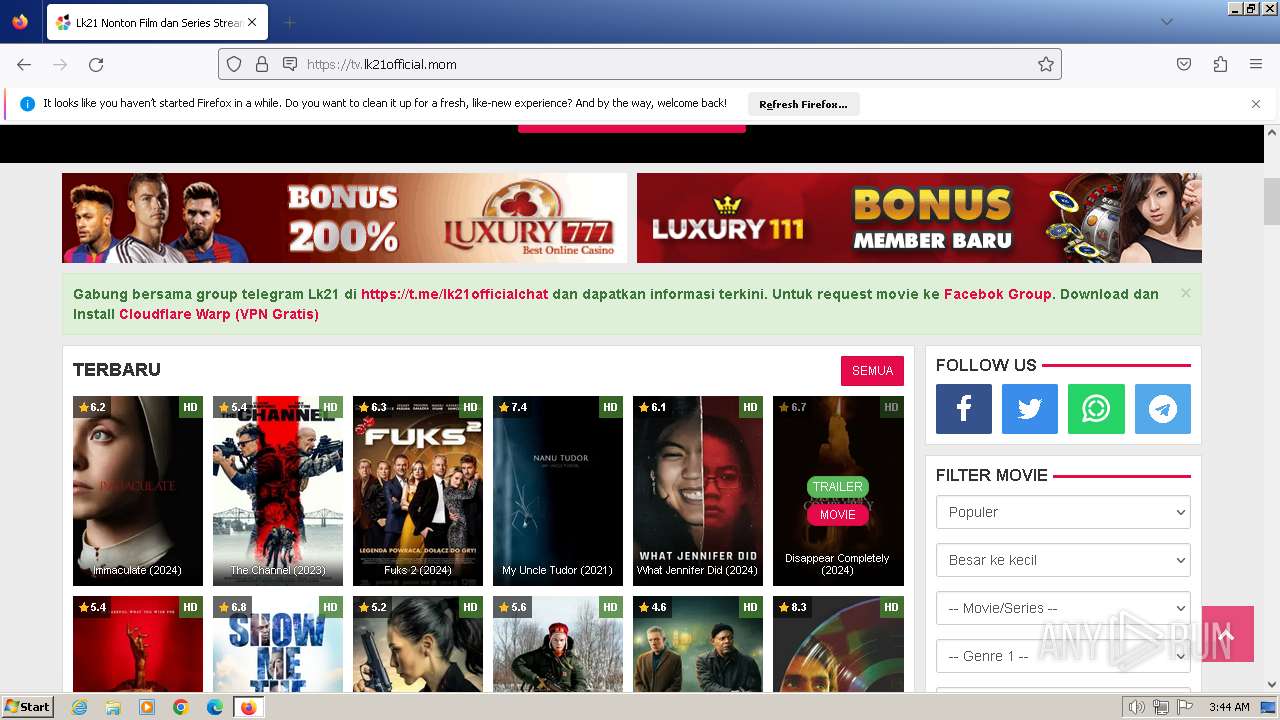
Task: Open the Luxury777 bonus 200% banner
Action: tap(344, 218)
